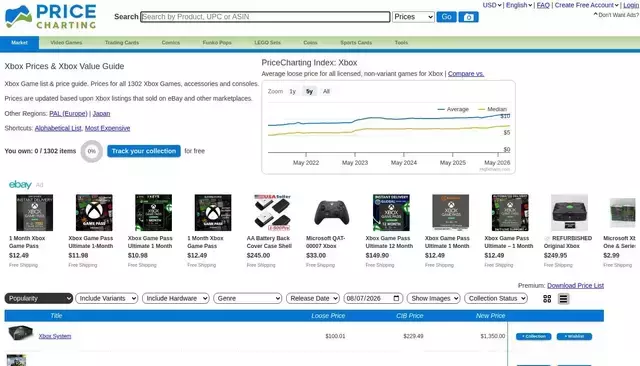Image resolution: width=640 pixels, height=366 pixels.
Task: Open the Coins menu
Action: coord(310,42)
